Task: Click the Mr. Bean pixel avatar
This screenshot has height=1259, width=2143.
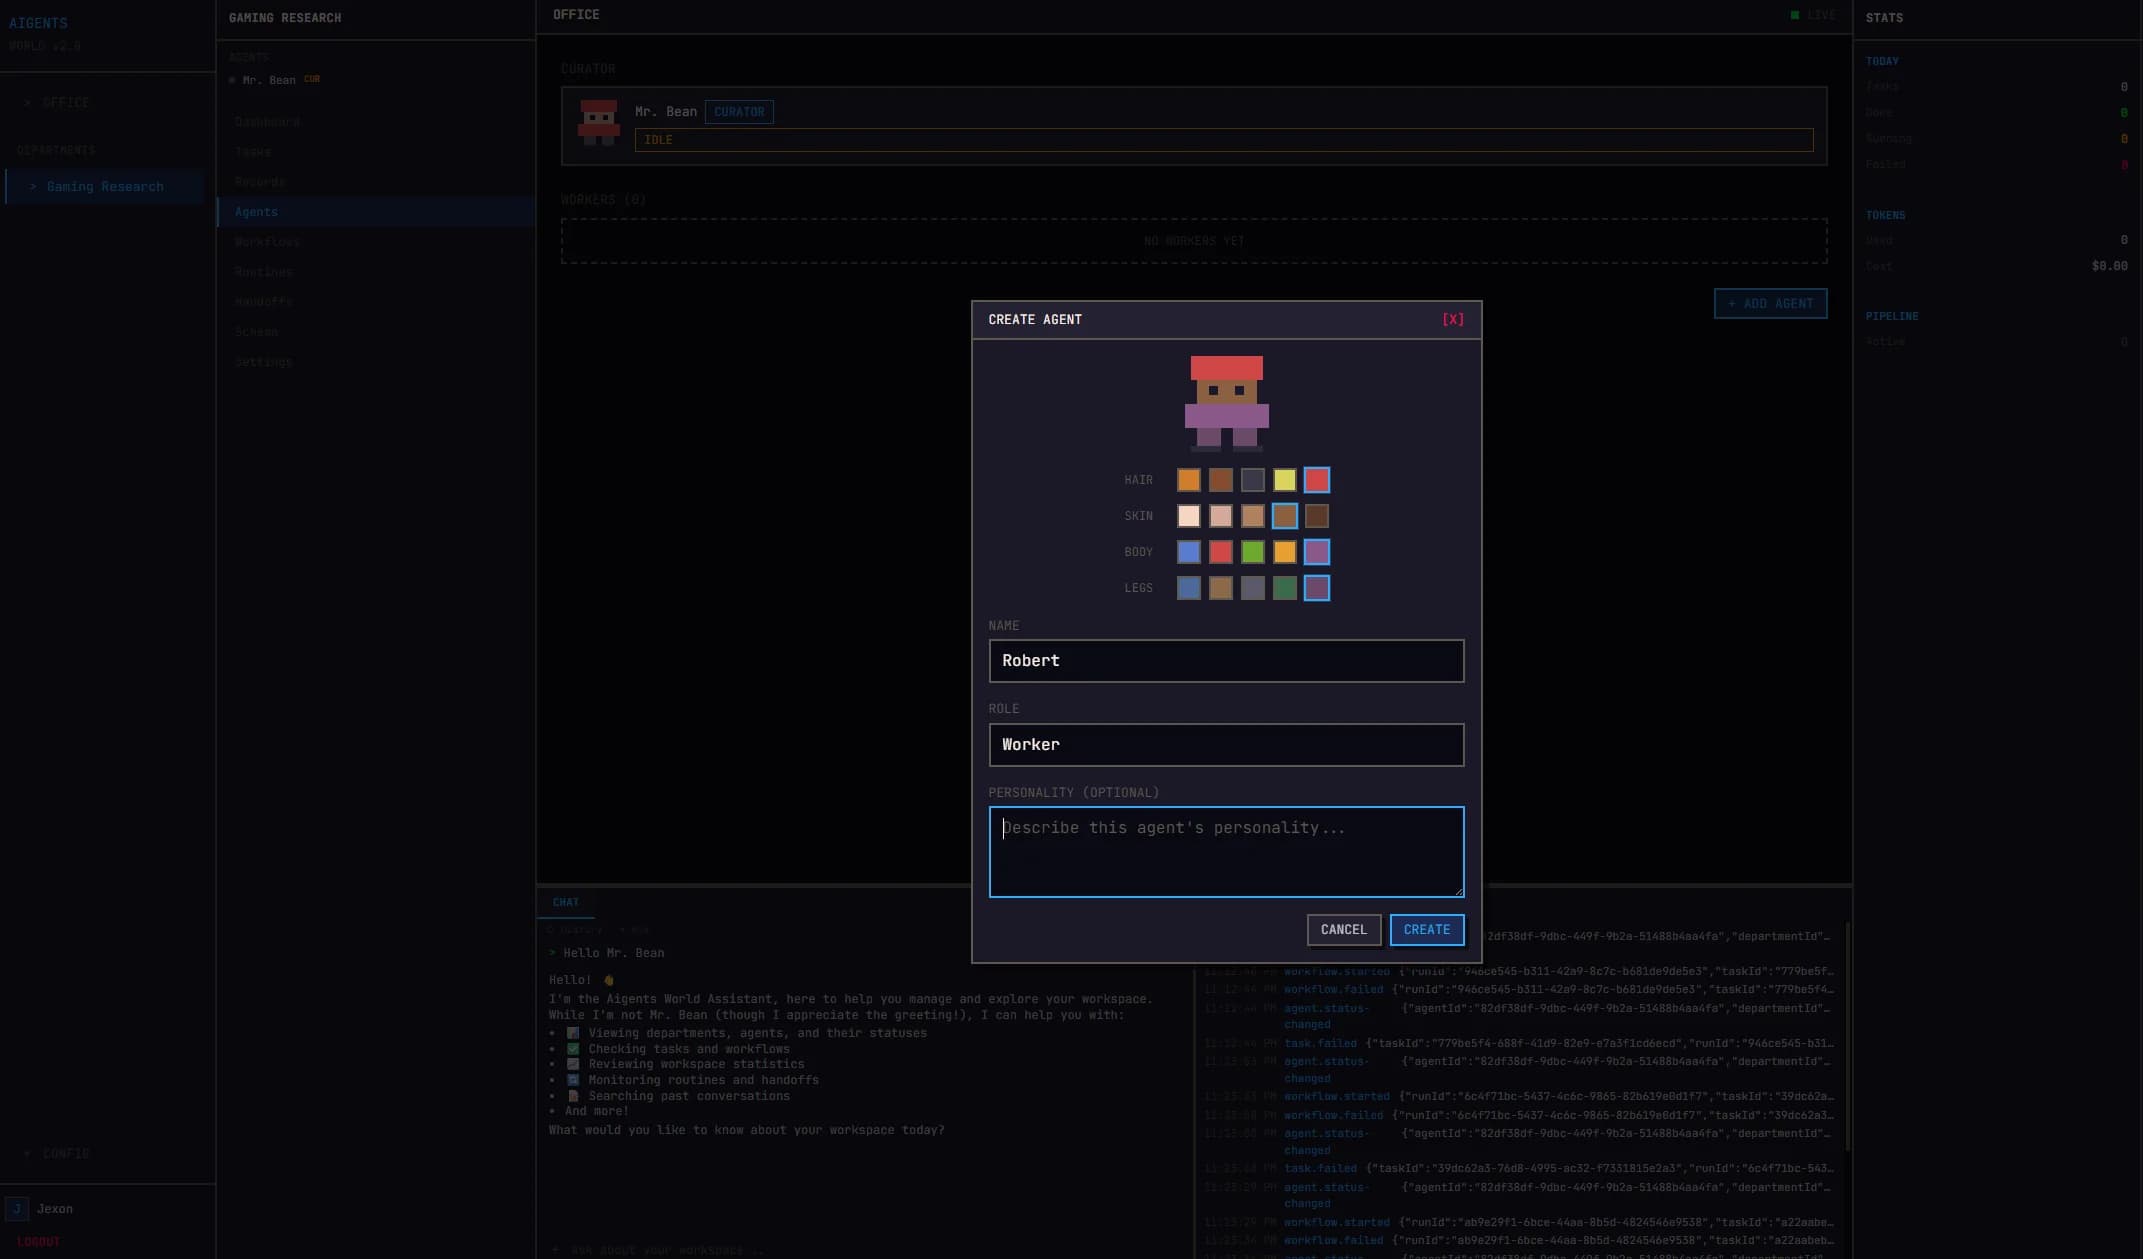Action: pos(599,123)
